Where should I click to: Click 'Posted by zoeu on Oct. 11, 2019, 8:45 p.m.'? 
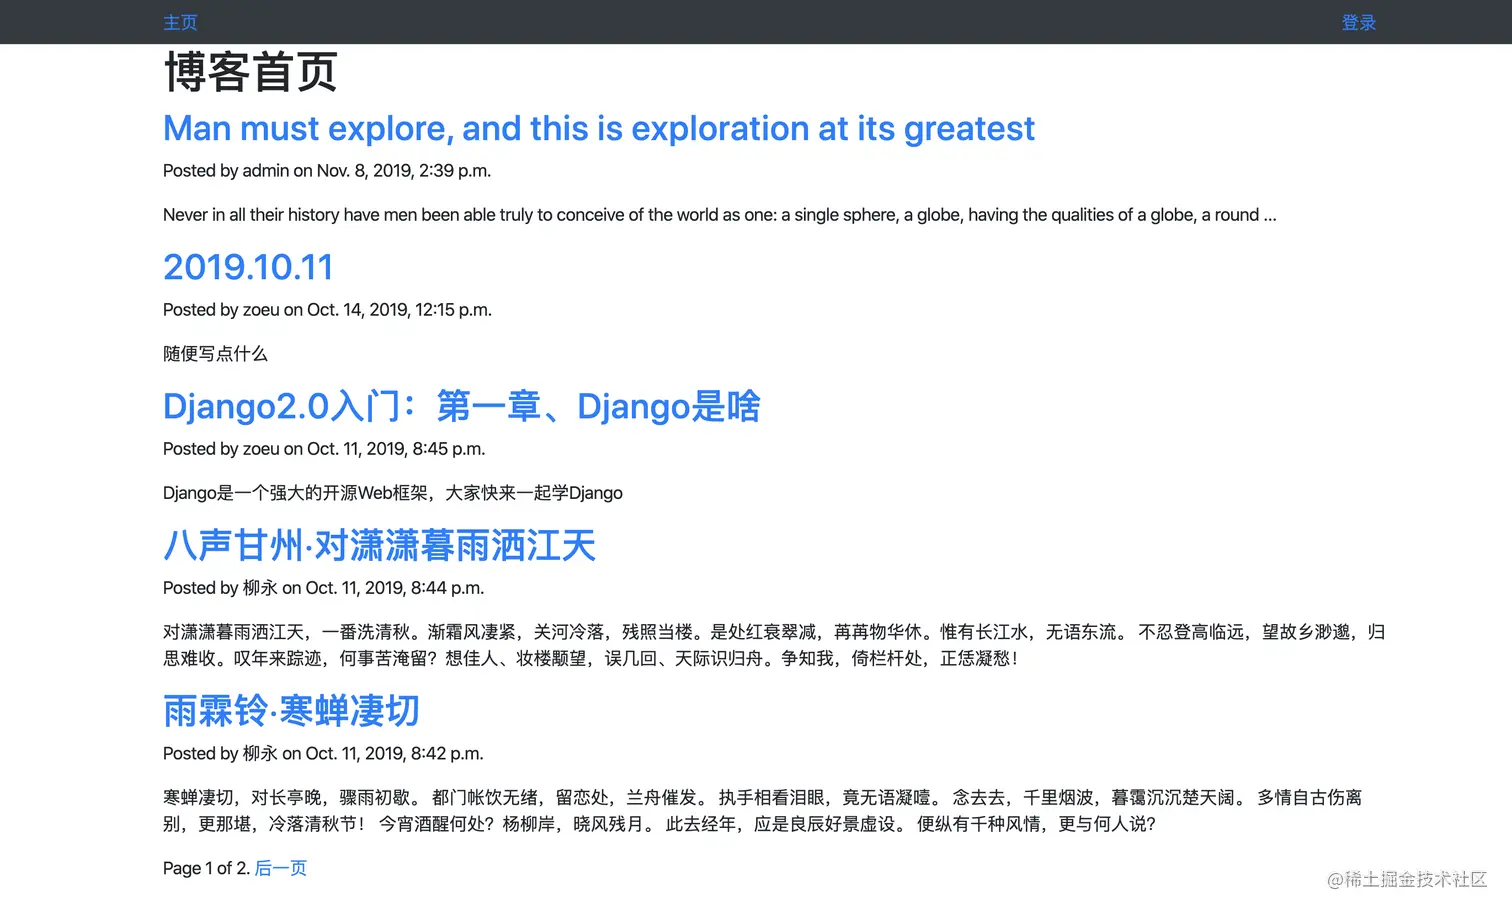(x=324, y=449)
